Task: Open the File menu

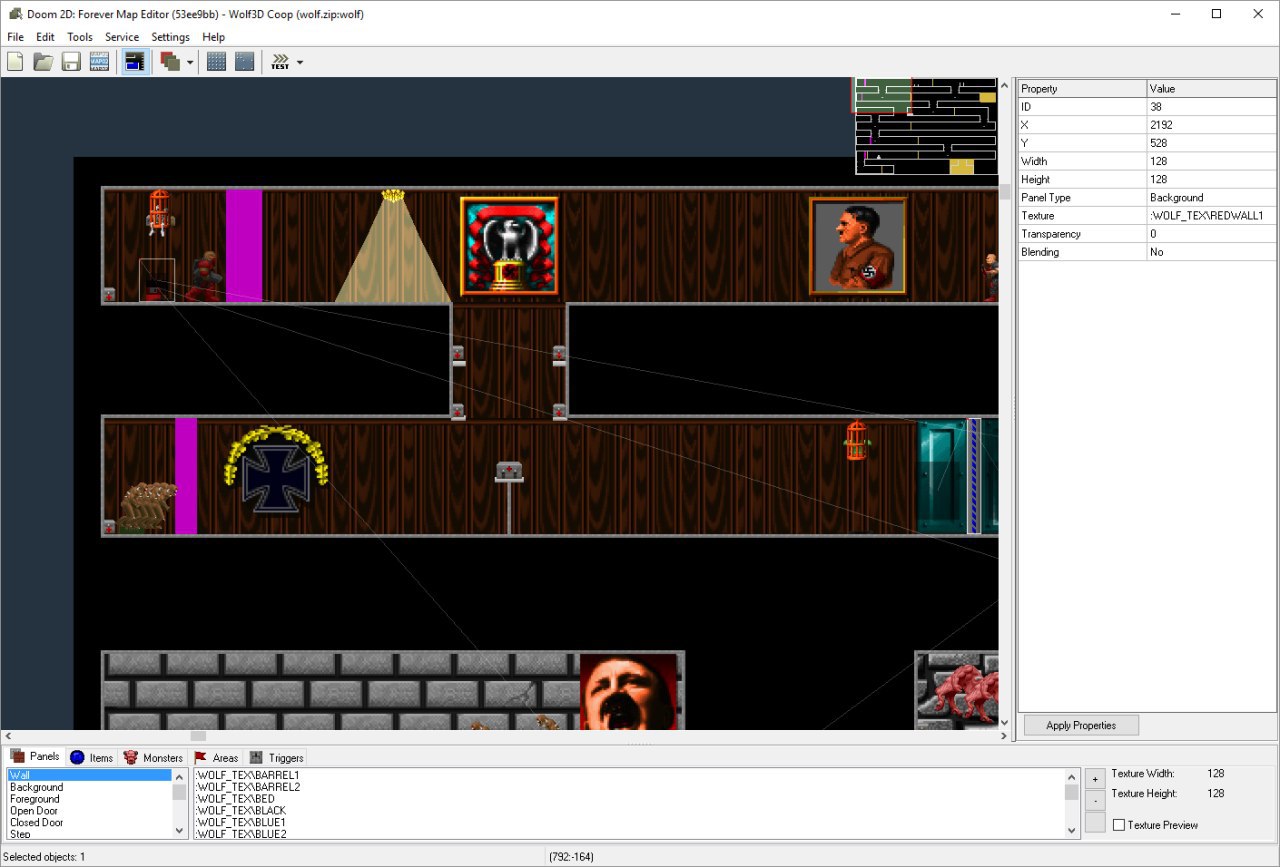Action: 15,37
